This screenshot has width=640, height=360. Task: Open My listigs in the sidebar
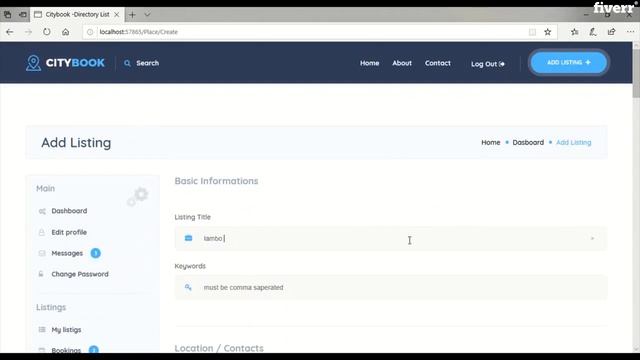coord(66,330)
